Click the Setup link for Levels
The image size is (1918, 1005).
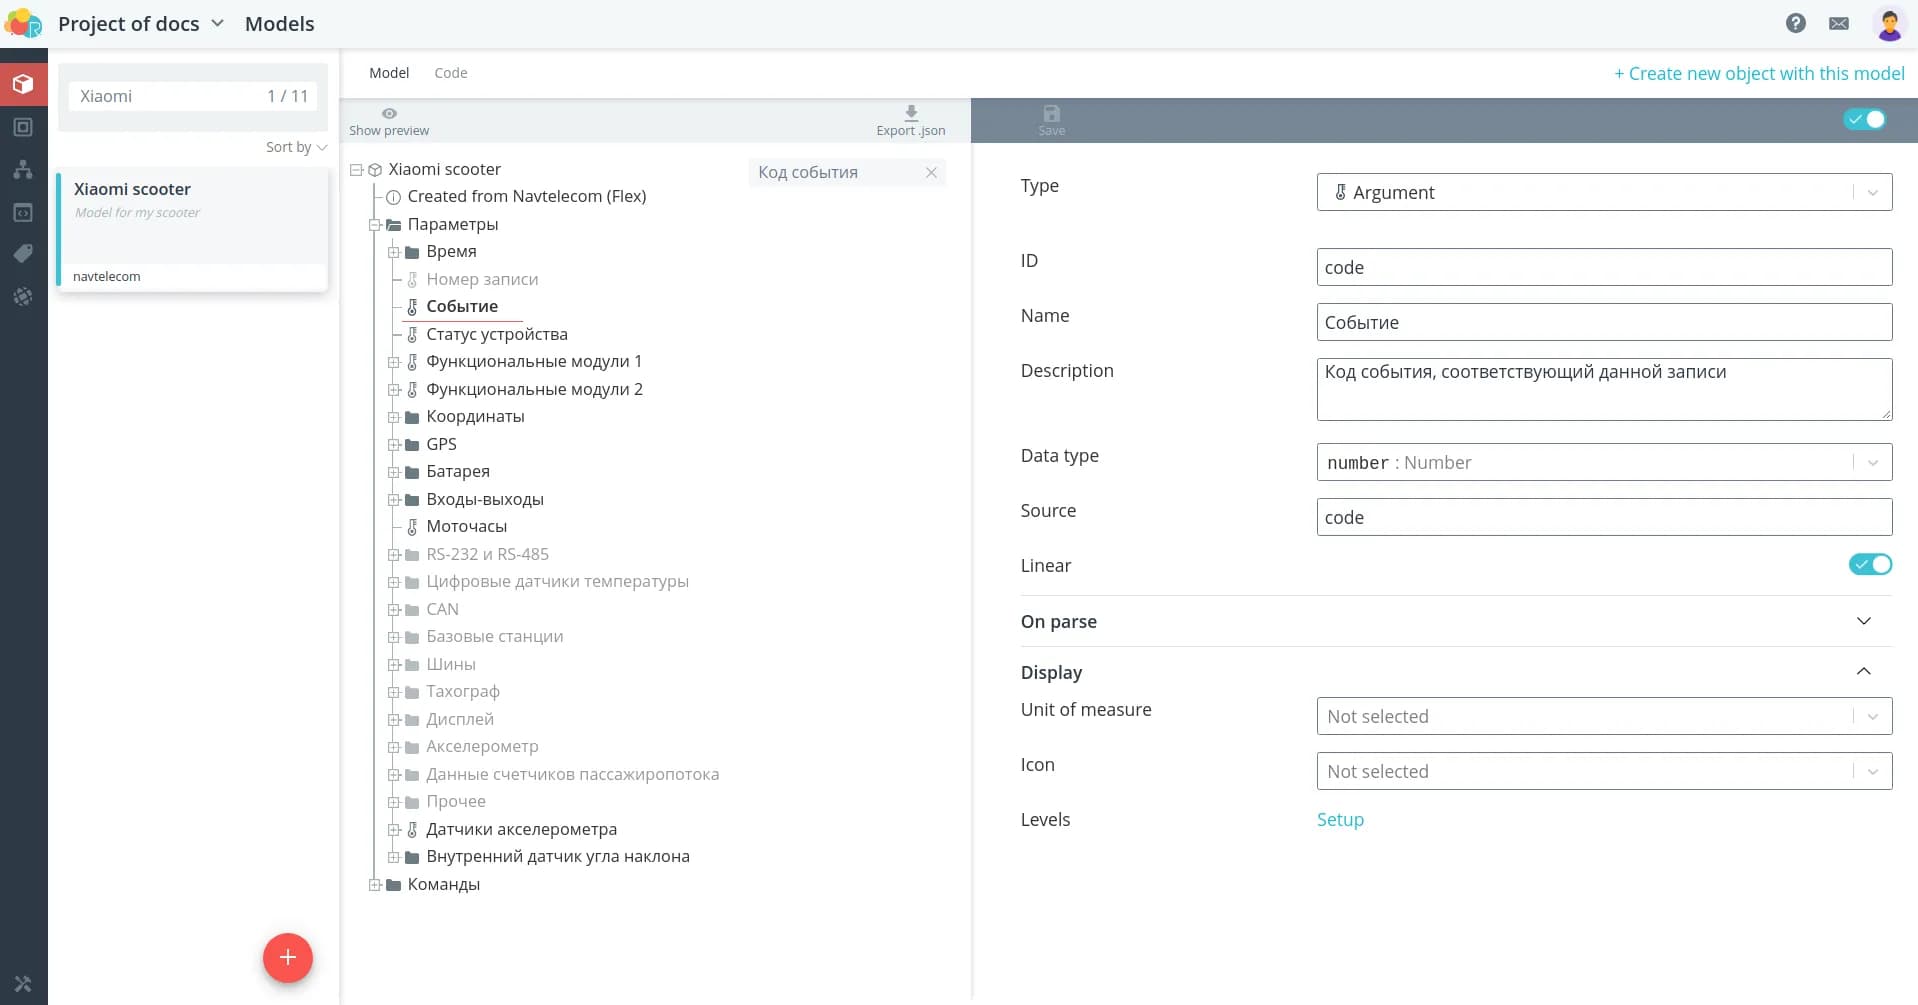pos(1339,819)
